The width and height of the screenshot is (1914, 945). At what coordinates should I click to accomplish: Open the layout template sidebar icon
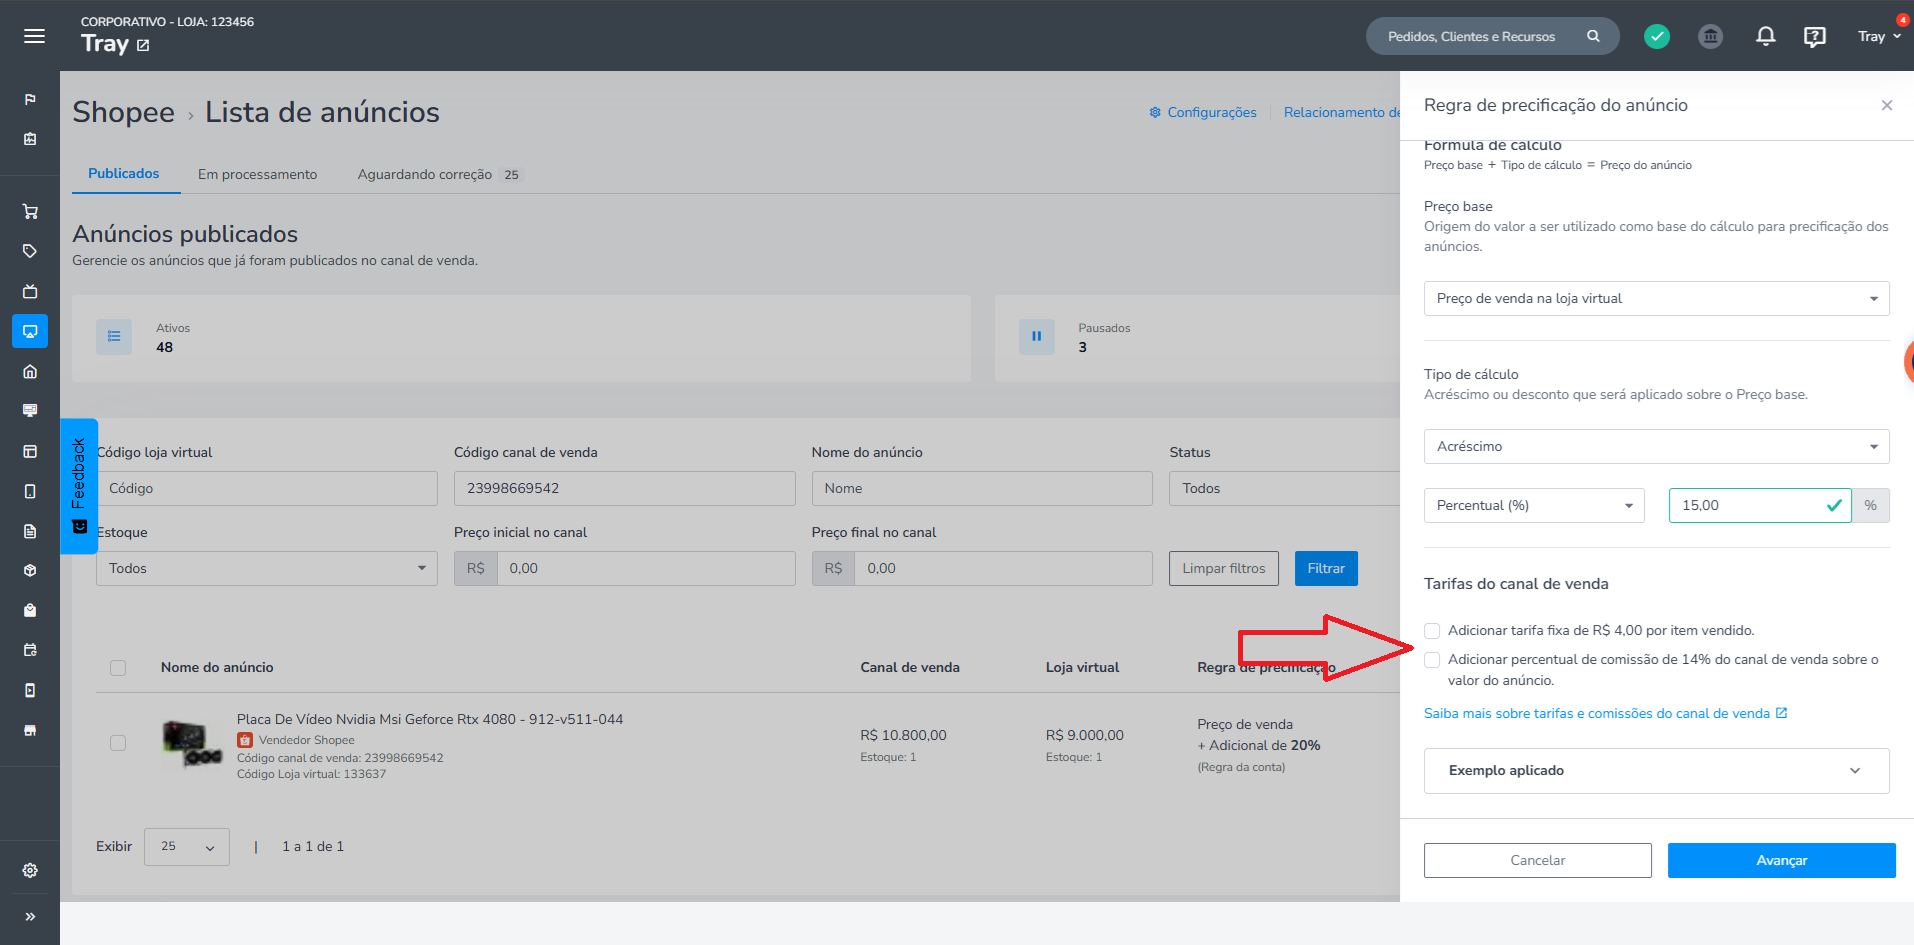30,451
